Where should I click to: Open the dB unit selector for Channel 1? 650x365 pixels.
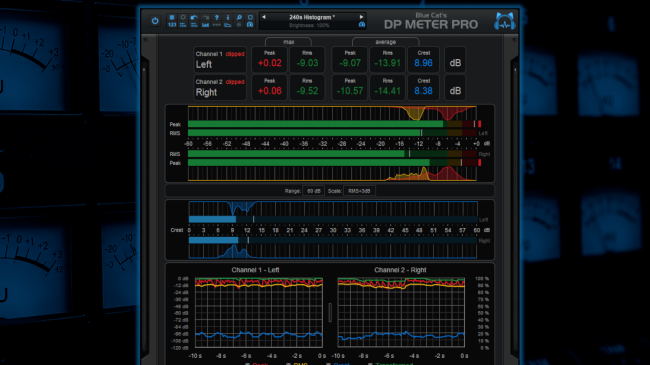pyautogui.click(x=455, y=60)
